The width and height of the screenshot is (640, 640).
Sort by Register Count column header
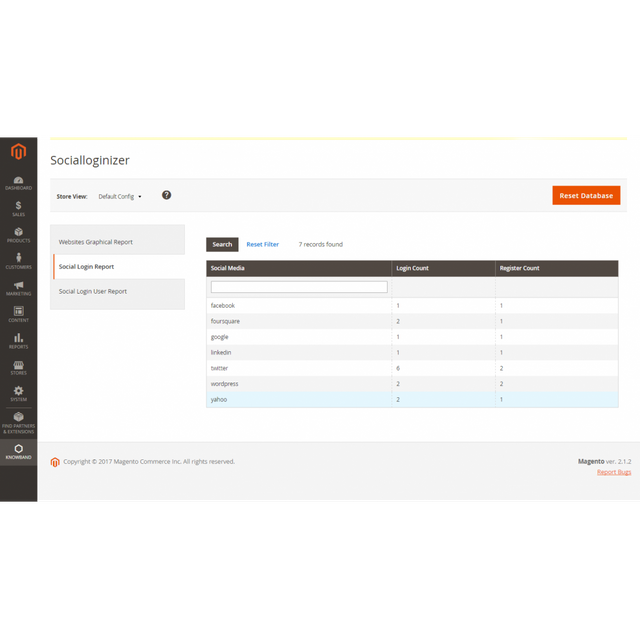(x=557, y=268)
